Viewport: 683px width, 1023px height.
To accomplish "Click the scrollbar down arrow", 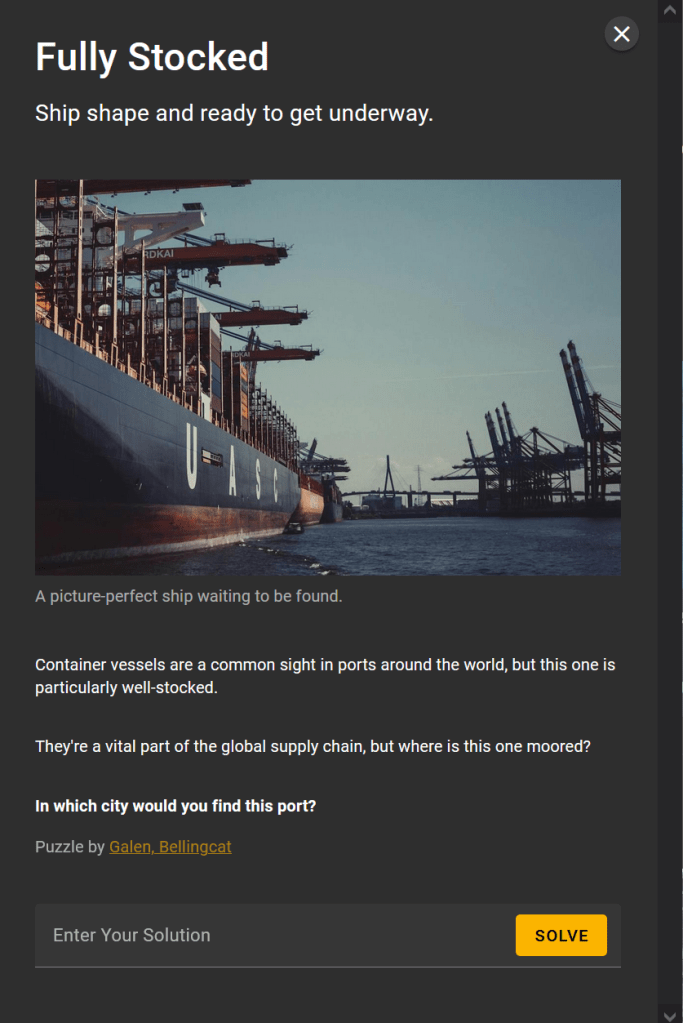I will (670, 1013).
